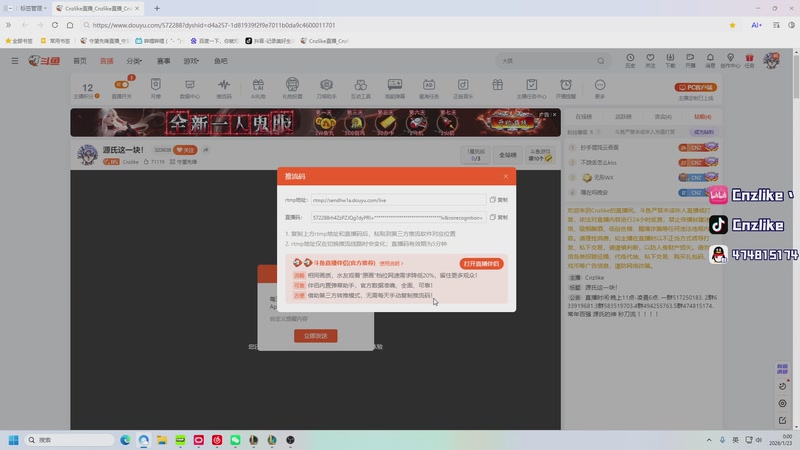The height and width of the screenshot is (450, 800).
Task: Open the 高能弹幕 icon
Action: click(x=395, y=88)
